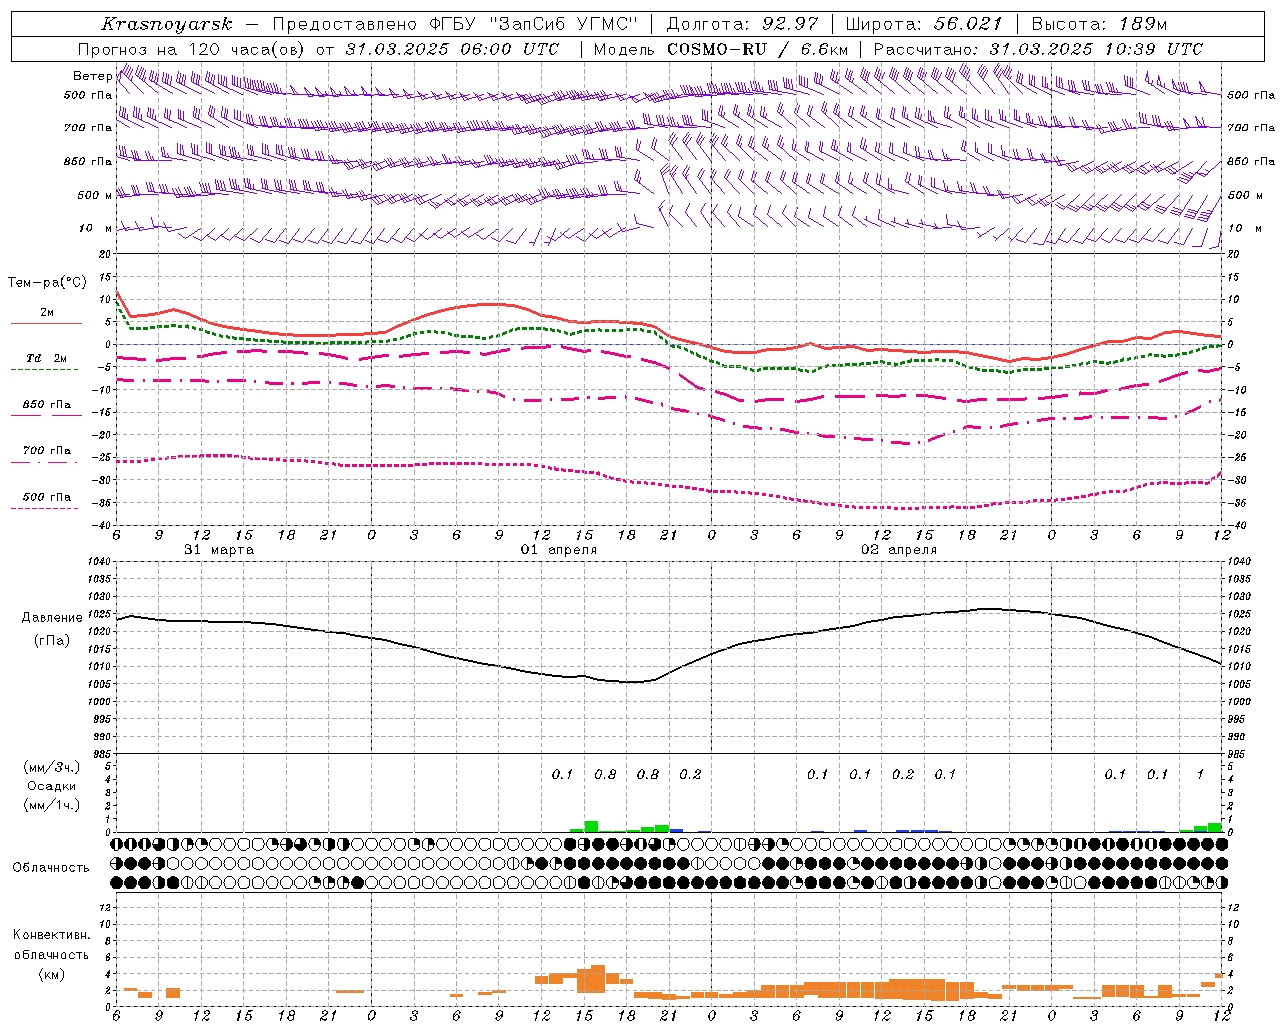Click the 'Конвективн.' convective cloud label
Viewport: 1280px width, 1024px height.
[51, 935]
